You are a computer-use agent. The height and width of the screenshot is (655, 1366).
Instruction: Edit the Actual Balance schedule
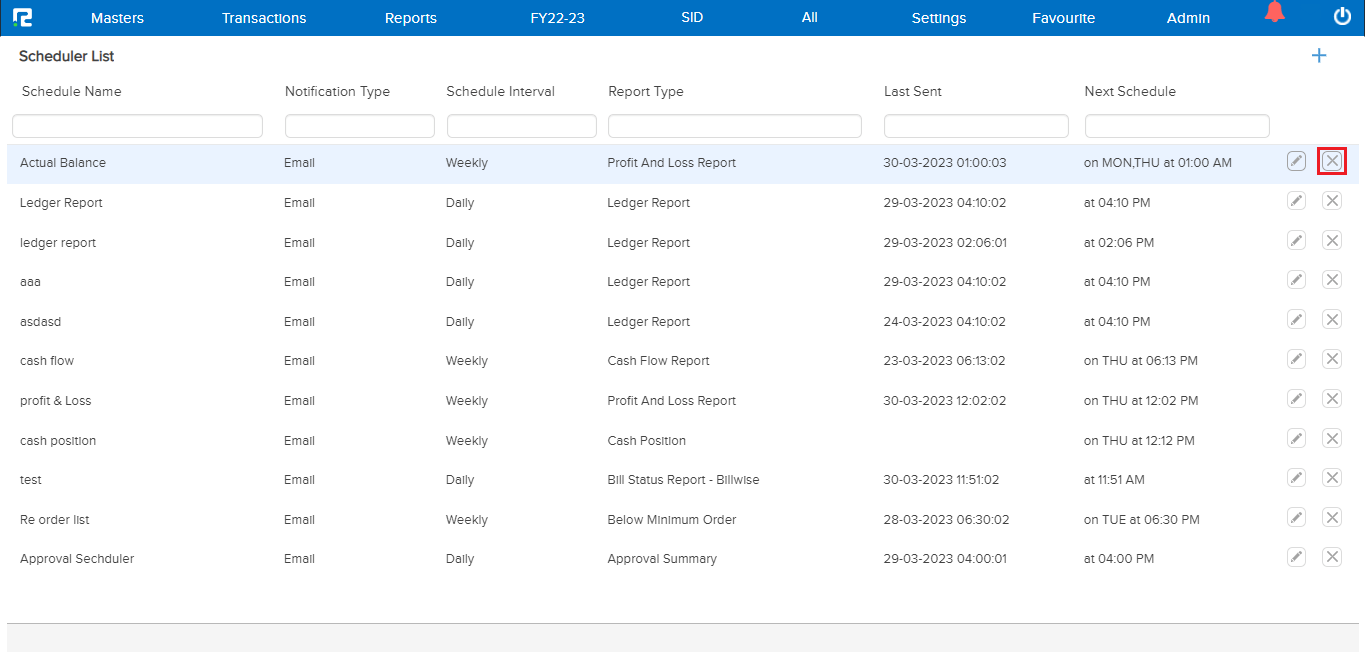tap(1296, 161)
